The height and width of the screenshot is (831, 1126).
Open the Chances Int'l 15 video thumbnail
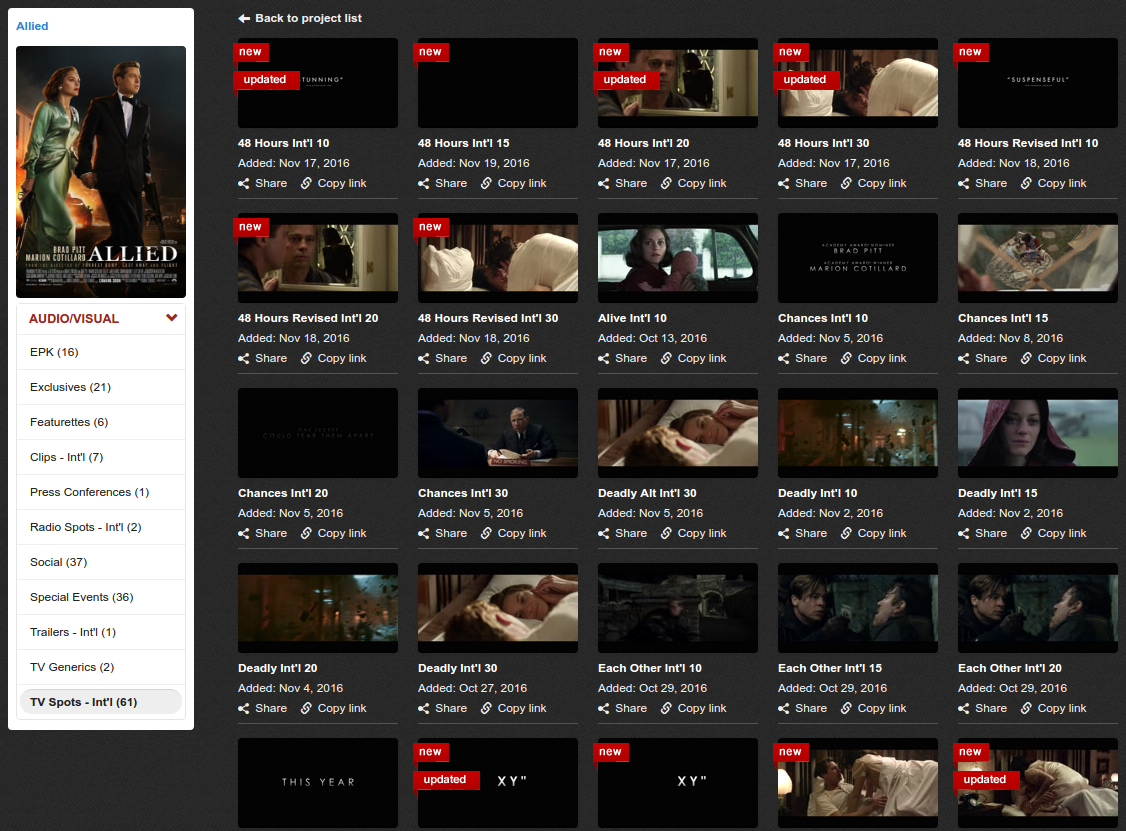[1038, 258]
